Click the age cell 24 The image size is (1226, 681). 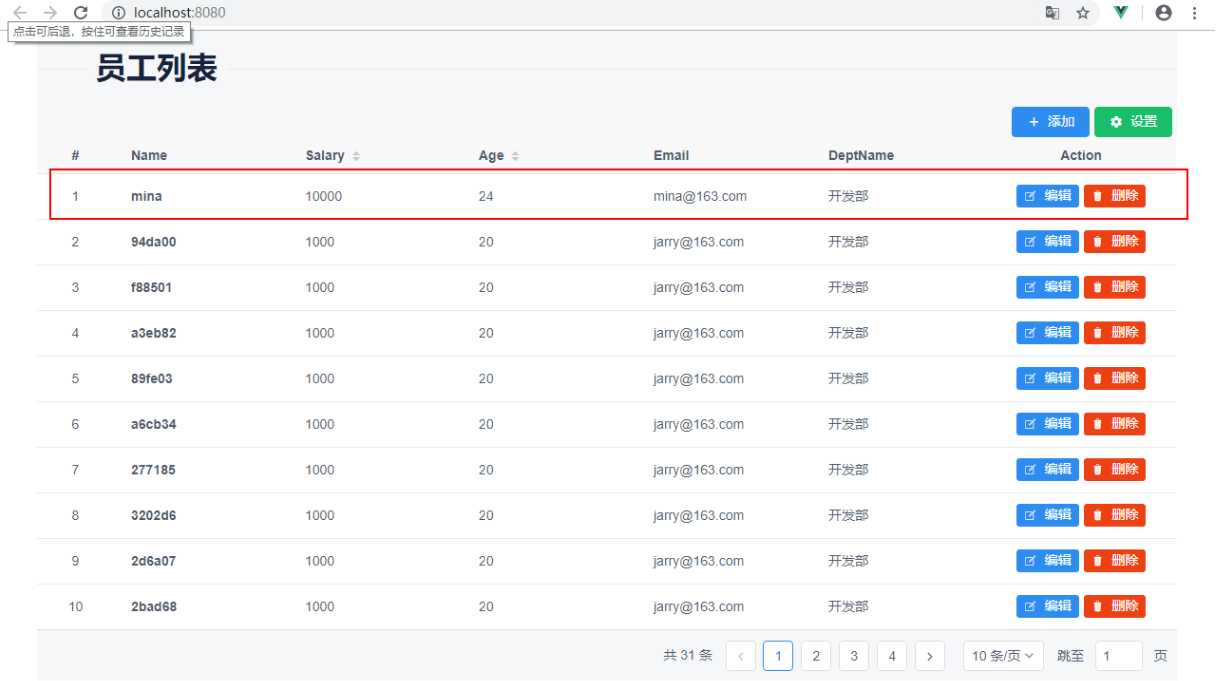tap(486, 197)
